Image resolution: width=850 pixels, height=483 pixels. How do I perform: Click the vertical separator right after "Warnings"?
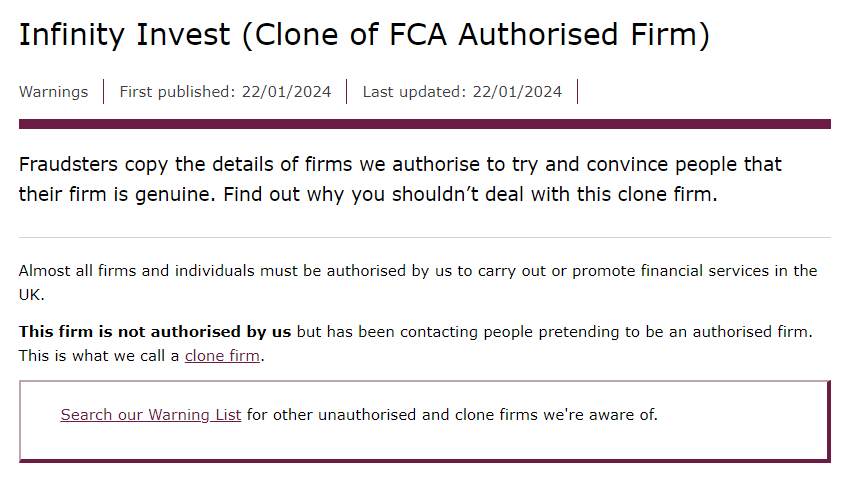pyautogui.click(x=104, y=91)
